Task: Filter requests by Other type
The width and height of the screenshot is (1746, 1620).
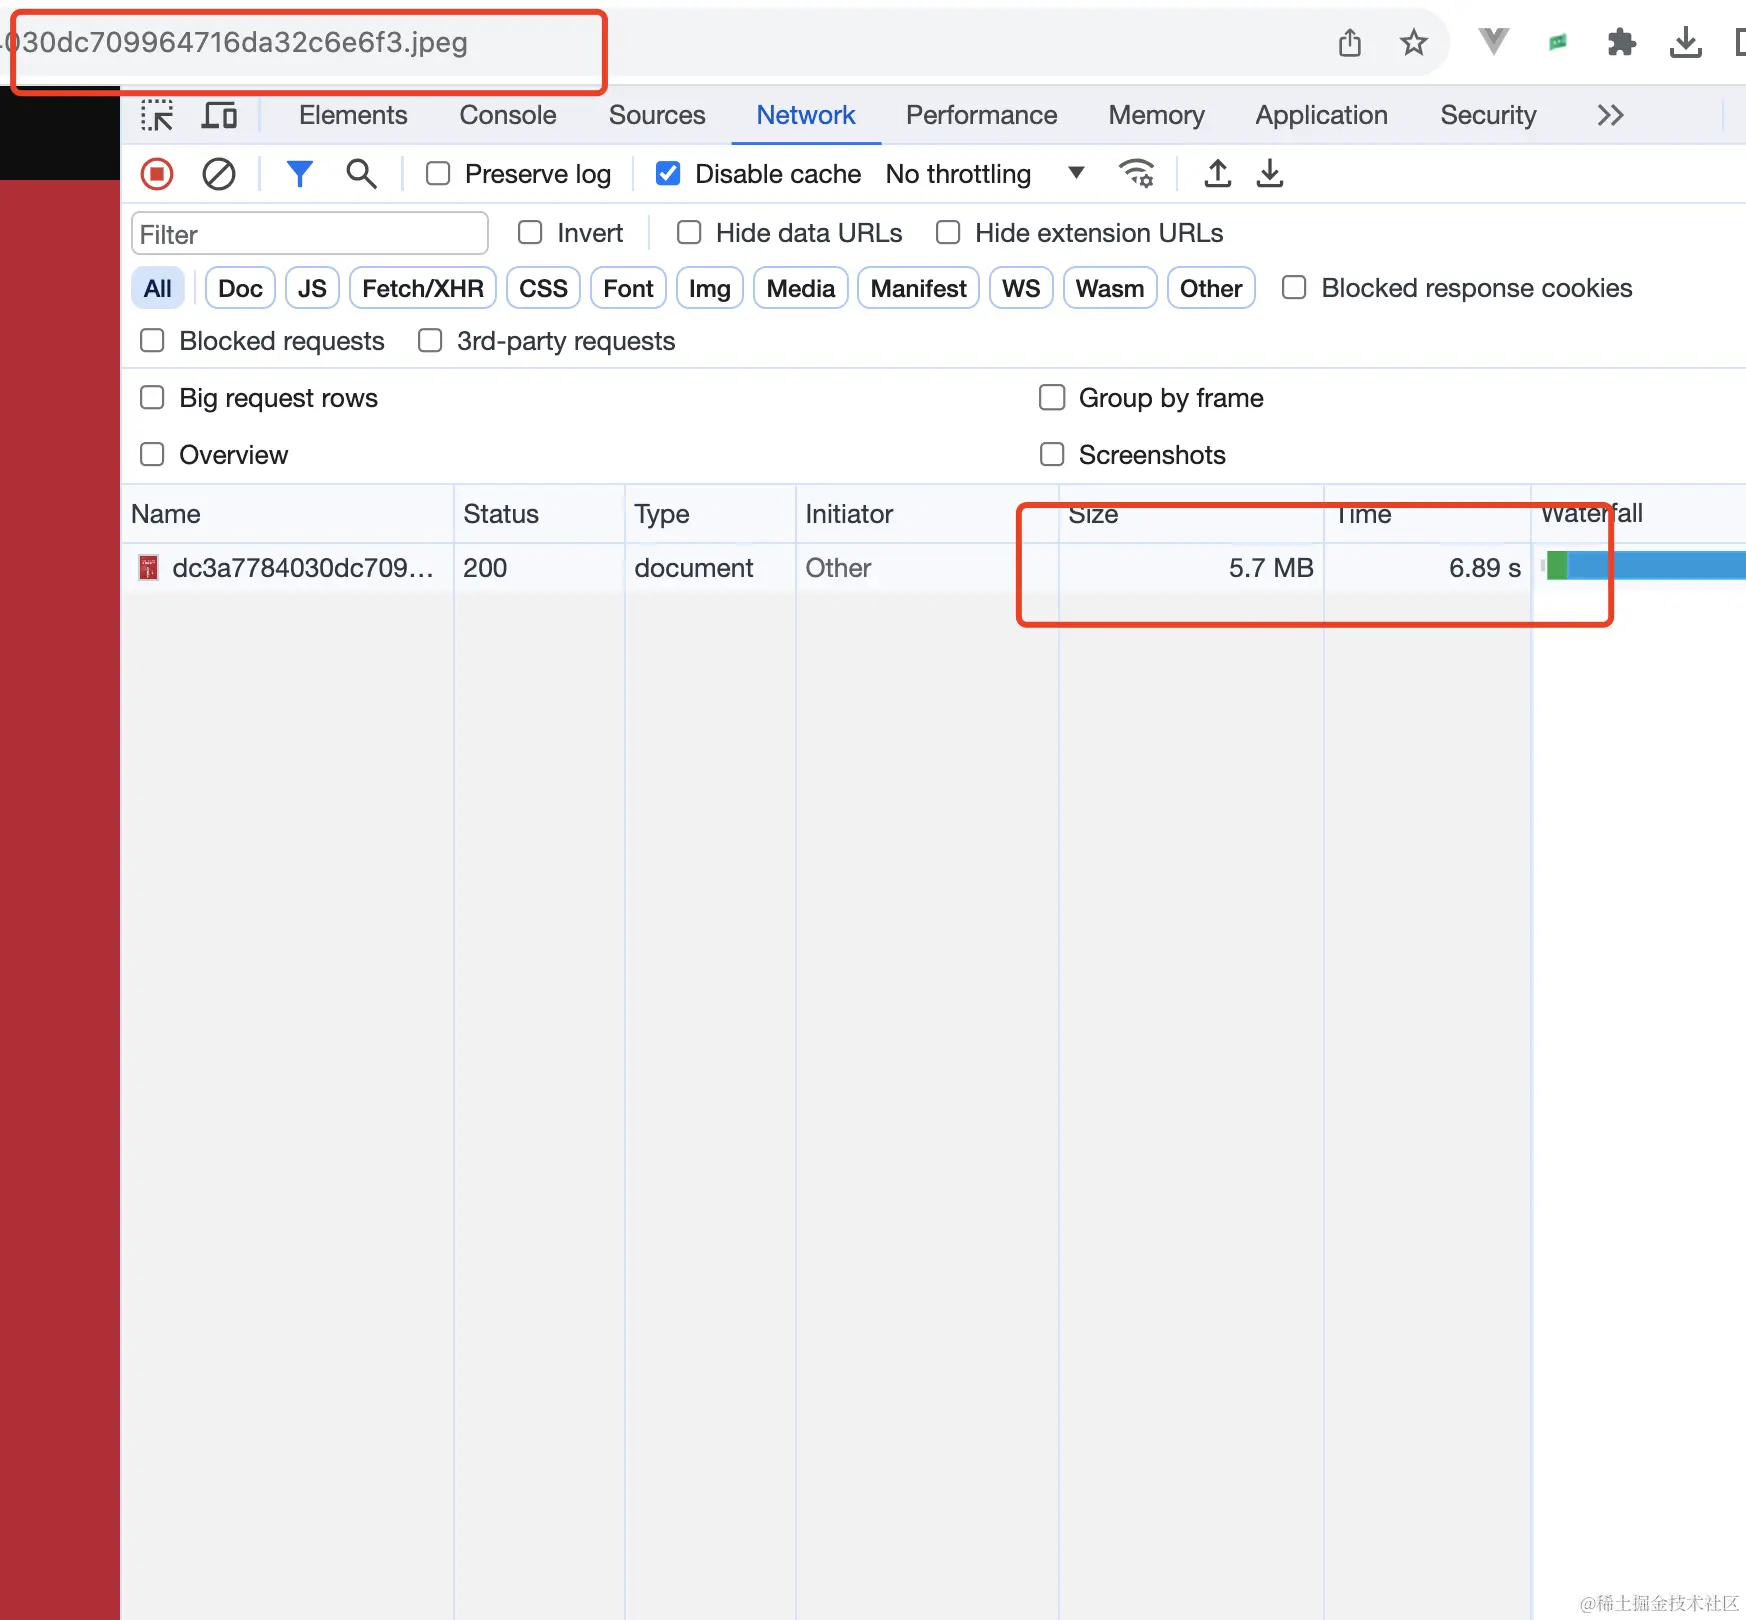Action: pos(1211,288)
